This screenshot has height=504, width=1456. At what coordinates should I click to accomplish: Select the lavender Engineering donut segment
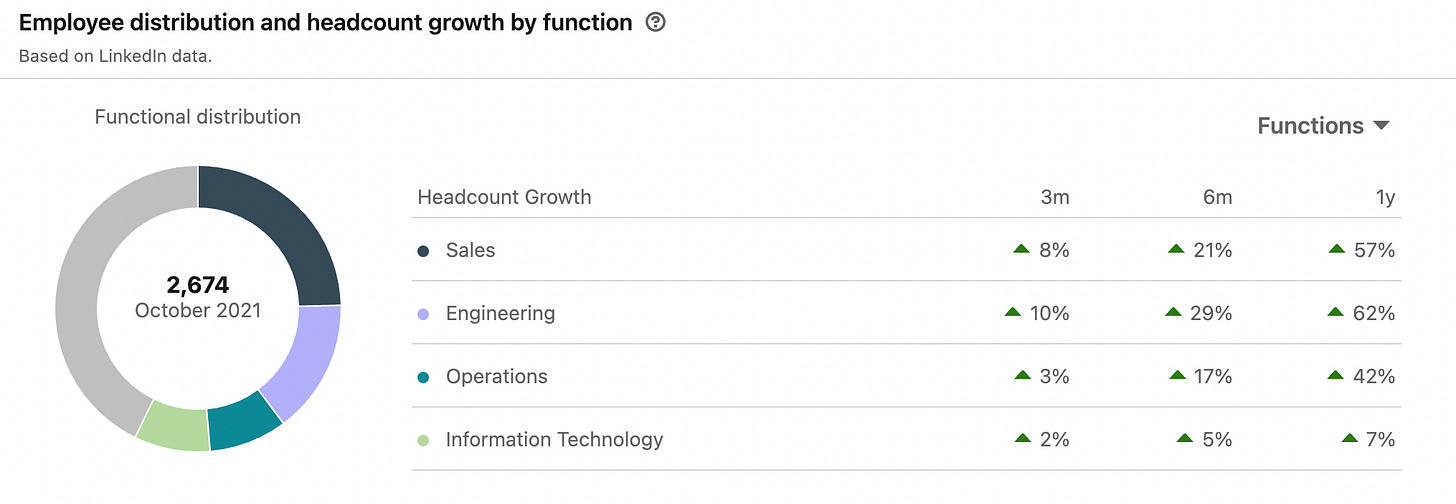tap(303, 358)
